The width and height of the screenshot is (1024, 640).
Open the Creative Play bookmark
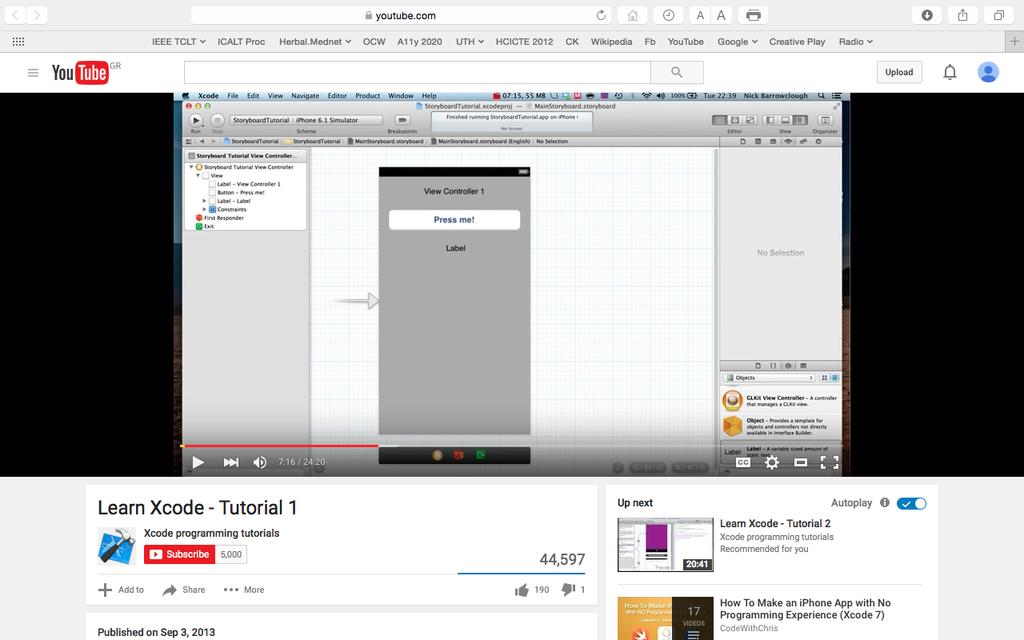point(797,41)
